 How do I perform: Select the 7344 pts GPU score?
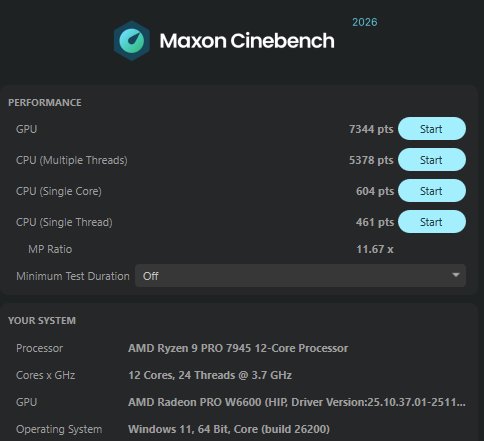(371, 129)
